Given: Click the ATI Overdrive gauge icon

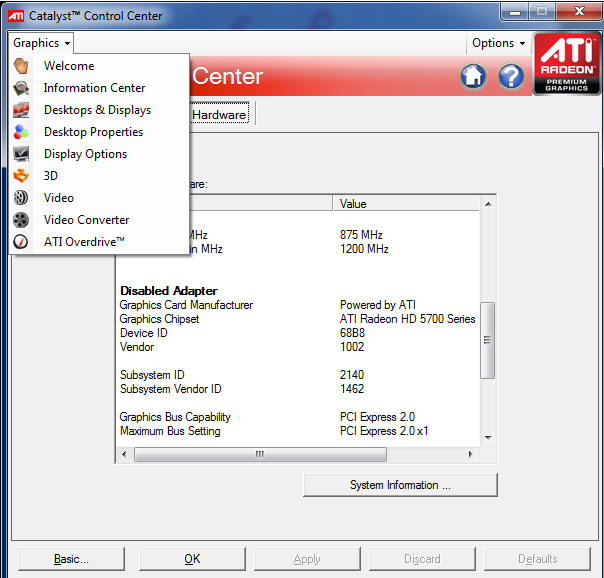Looking at the screenshot, I should pos(21,242).
